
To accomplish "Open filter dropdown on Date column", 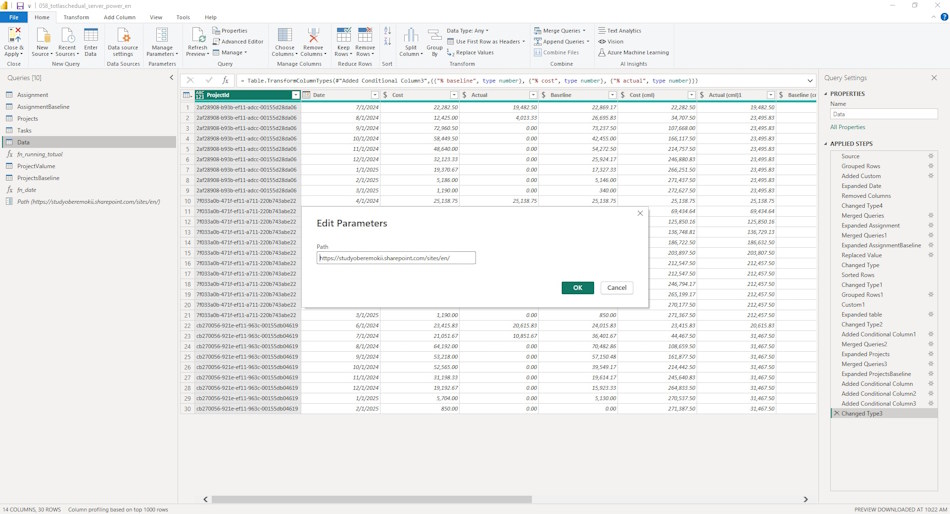I will coord(374,95).
